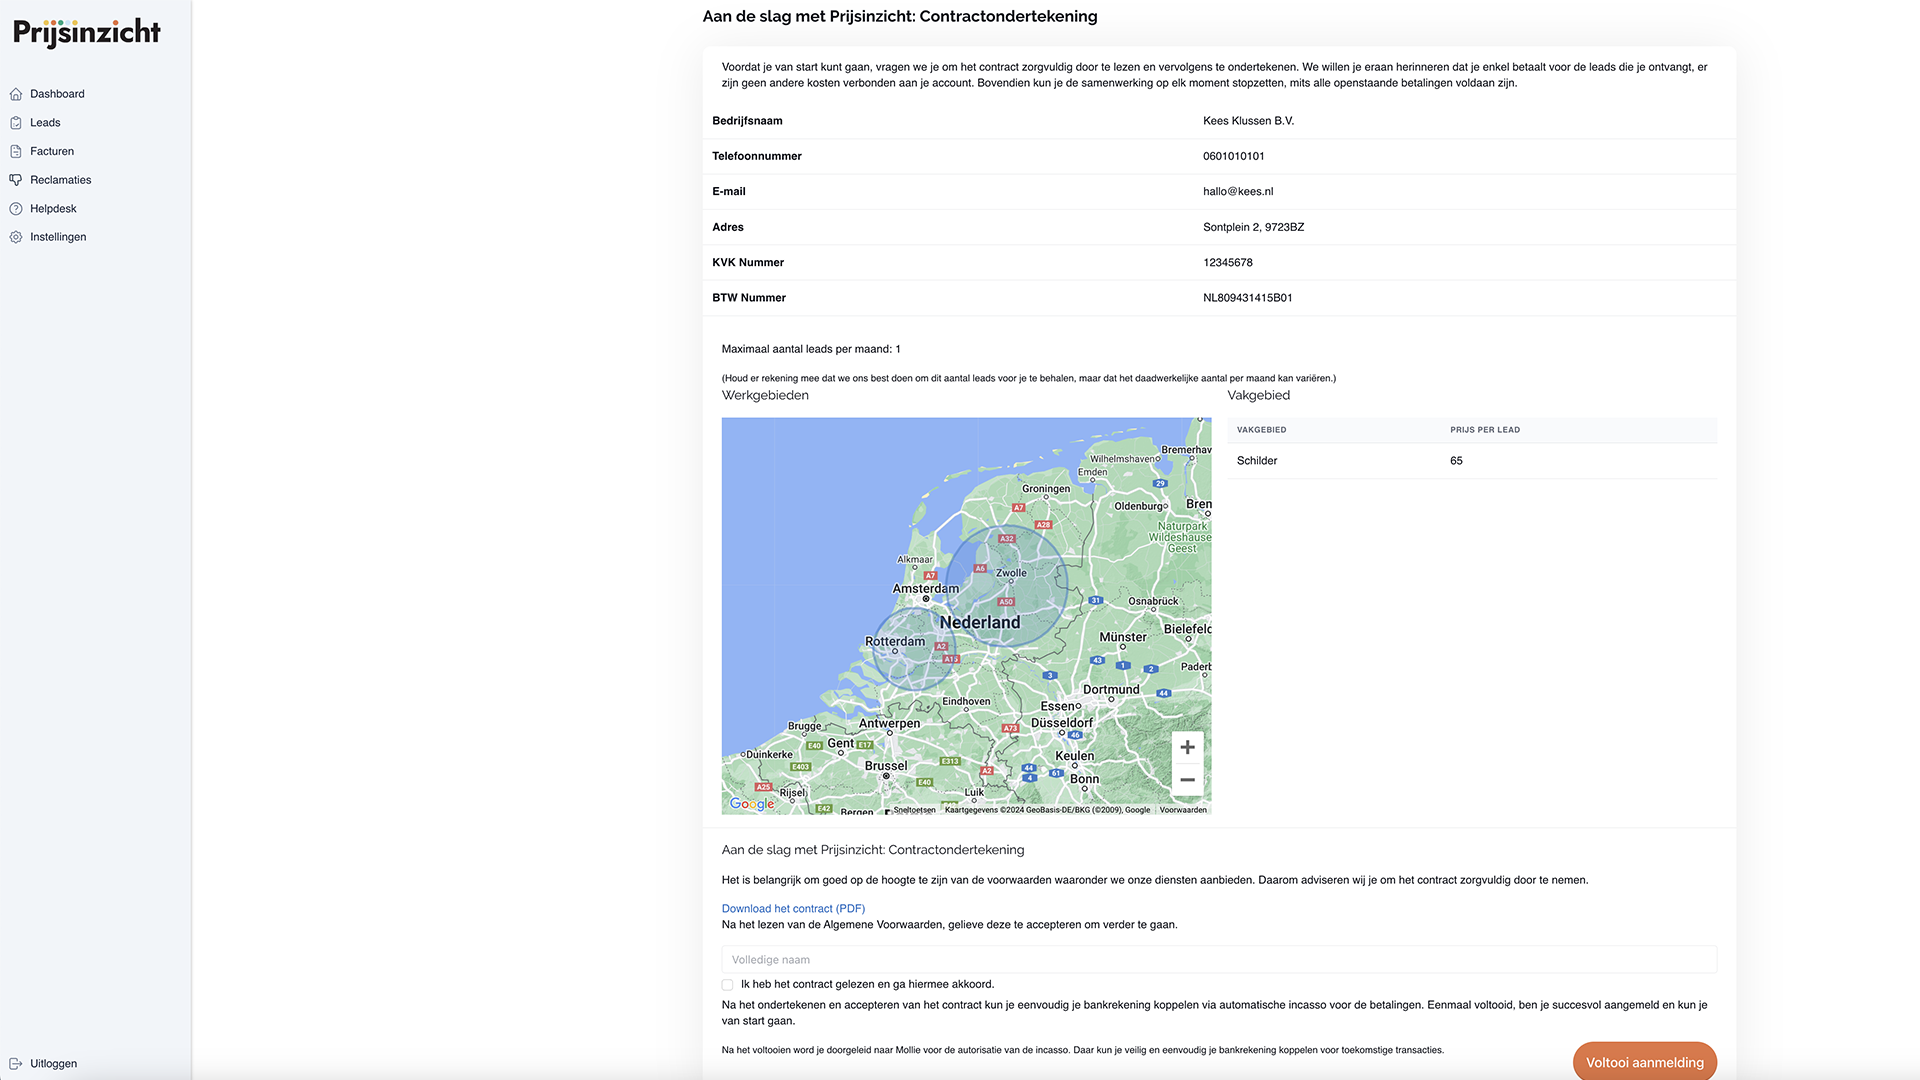This screenshot has height=1080, width=1920.
Task: Click the Eindhoven label on the map
Action: (966, 701)
